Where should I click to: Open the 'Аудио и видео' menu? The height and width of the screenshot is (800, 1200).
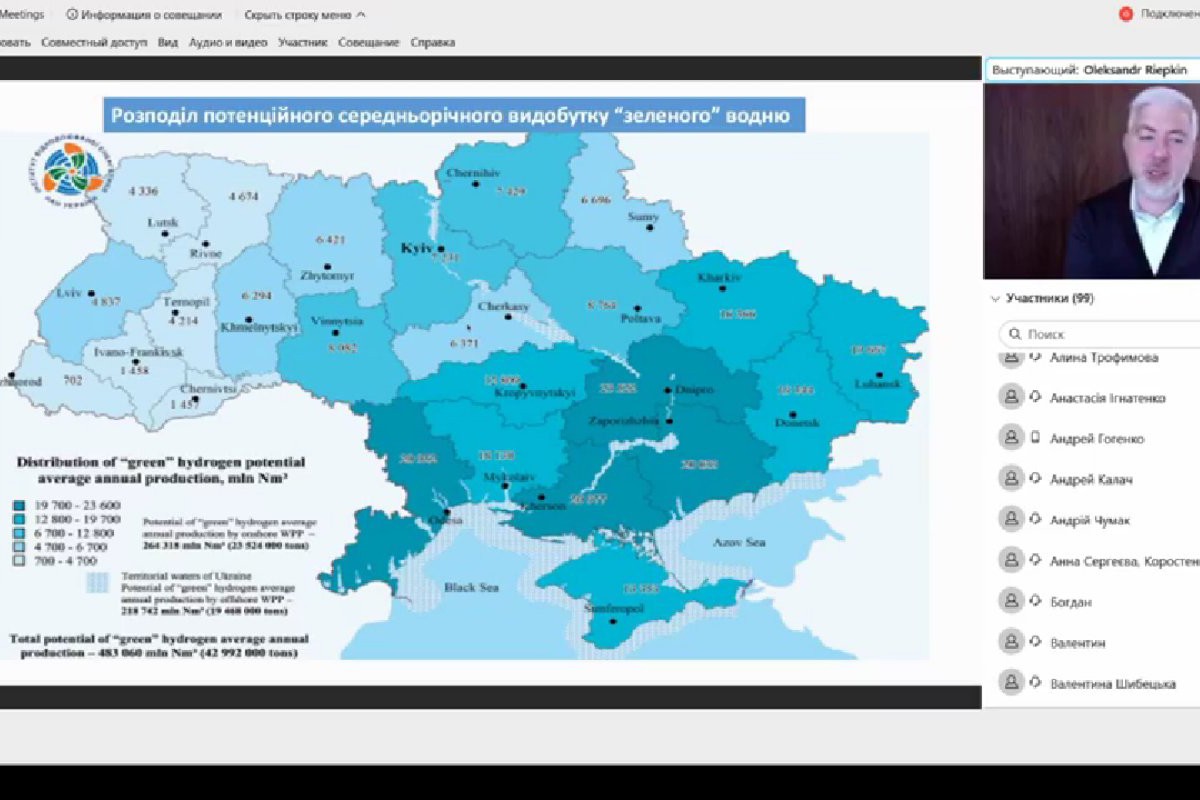click(x=228, y=42)
